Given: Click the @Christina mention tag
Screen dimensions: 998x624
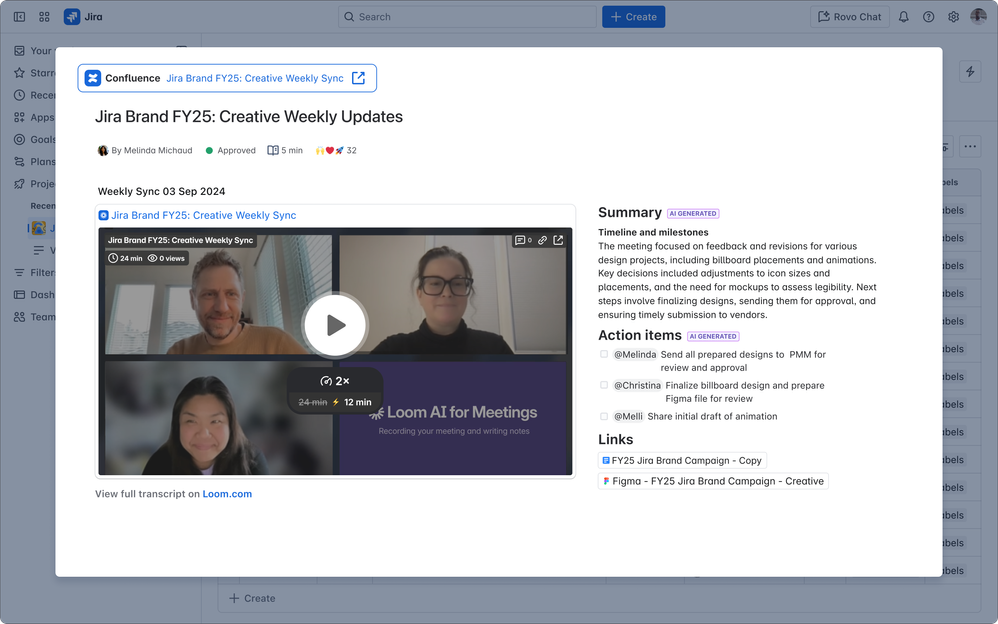Looking at the screenshot, I should pyautogui.click(x=637, y=385).
